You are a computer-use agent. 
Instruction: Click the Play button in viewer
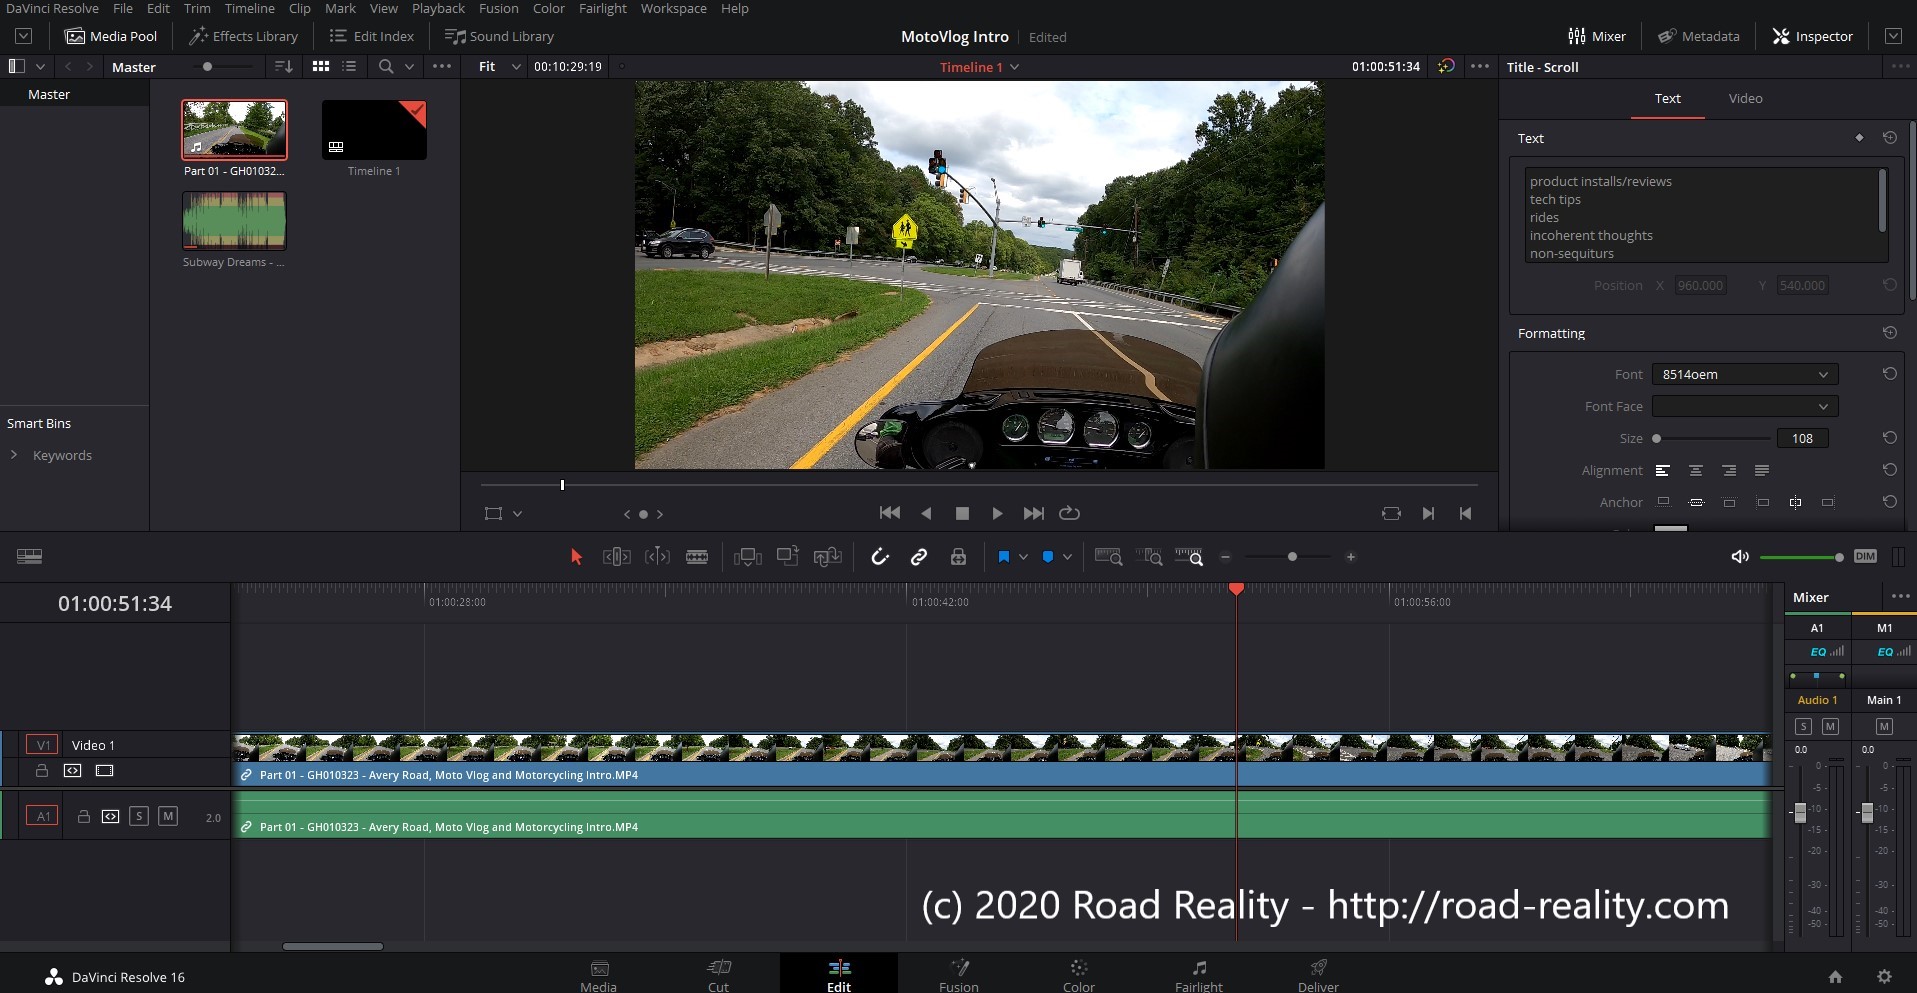point(997,513)
